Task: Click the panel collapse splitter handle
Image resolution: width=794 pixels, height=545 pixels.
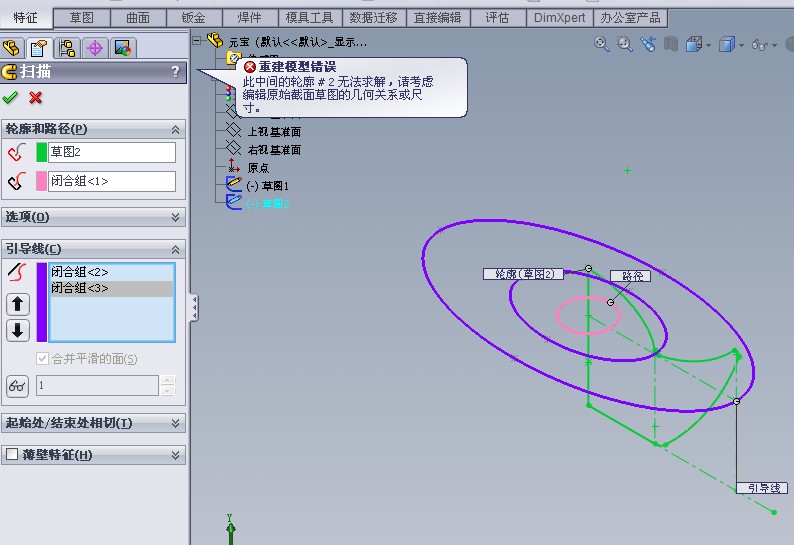Action: 194,307
